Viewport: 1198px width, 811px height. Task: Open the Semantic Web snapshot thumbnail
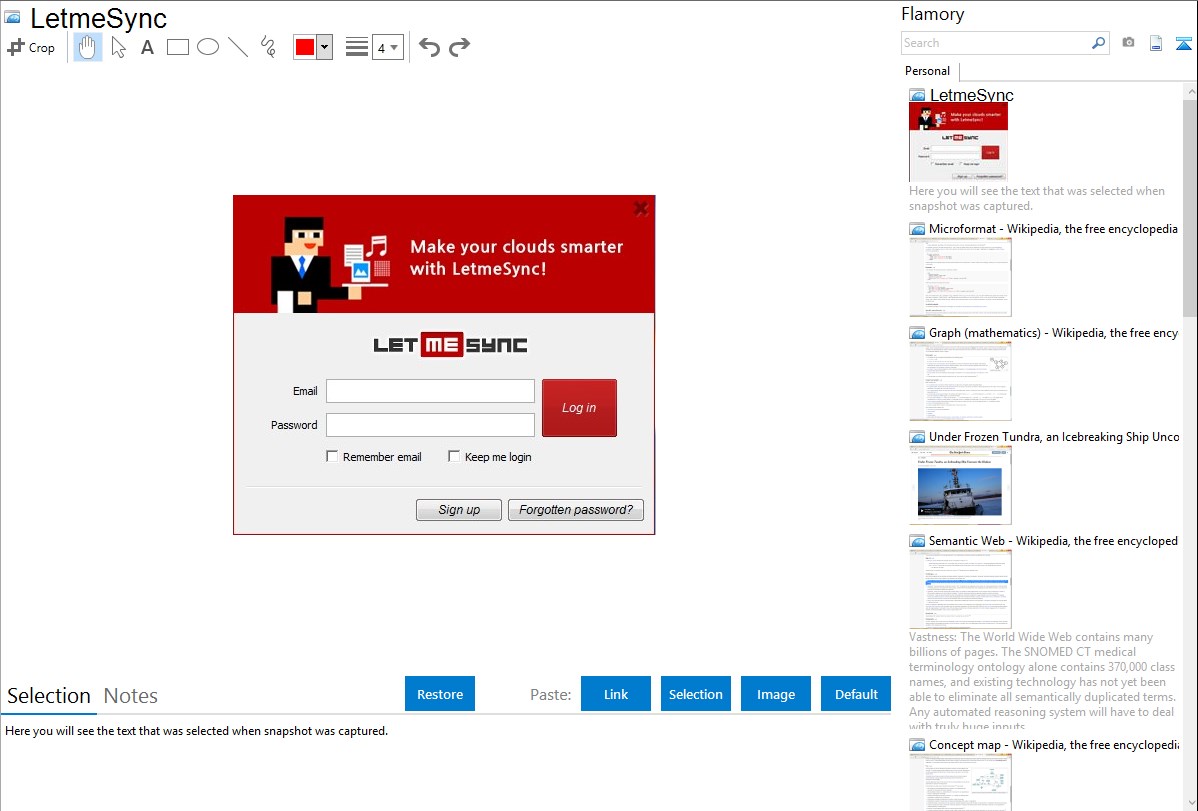point(960,589)
